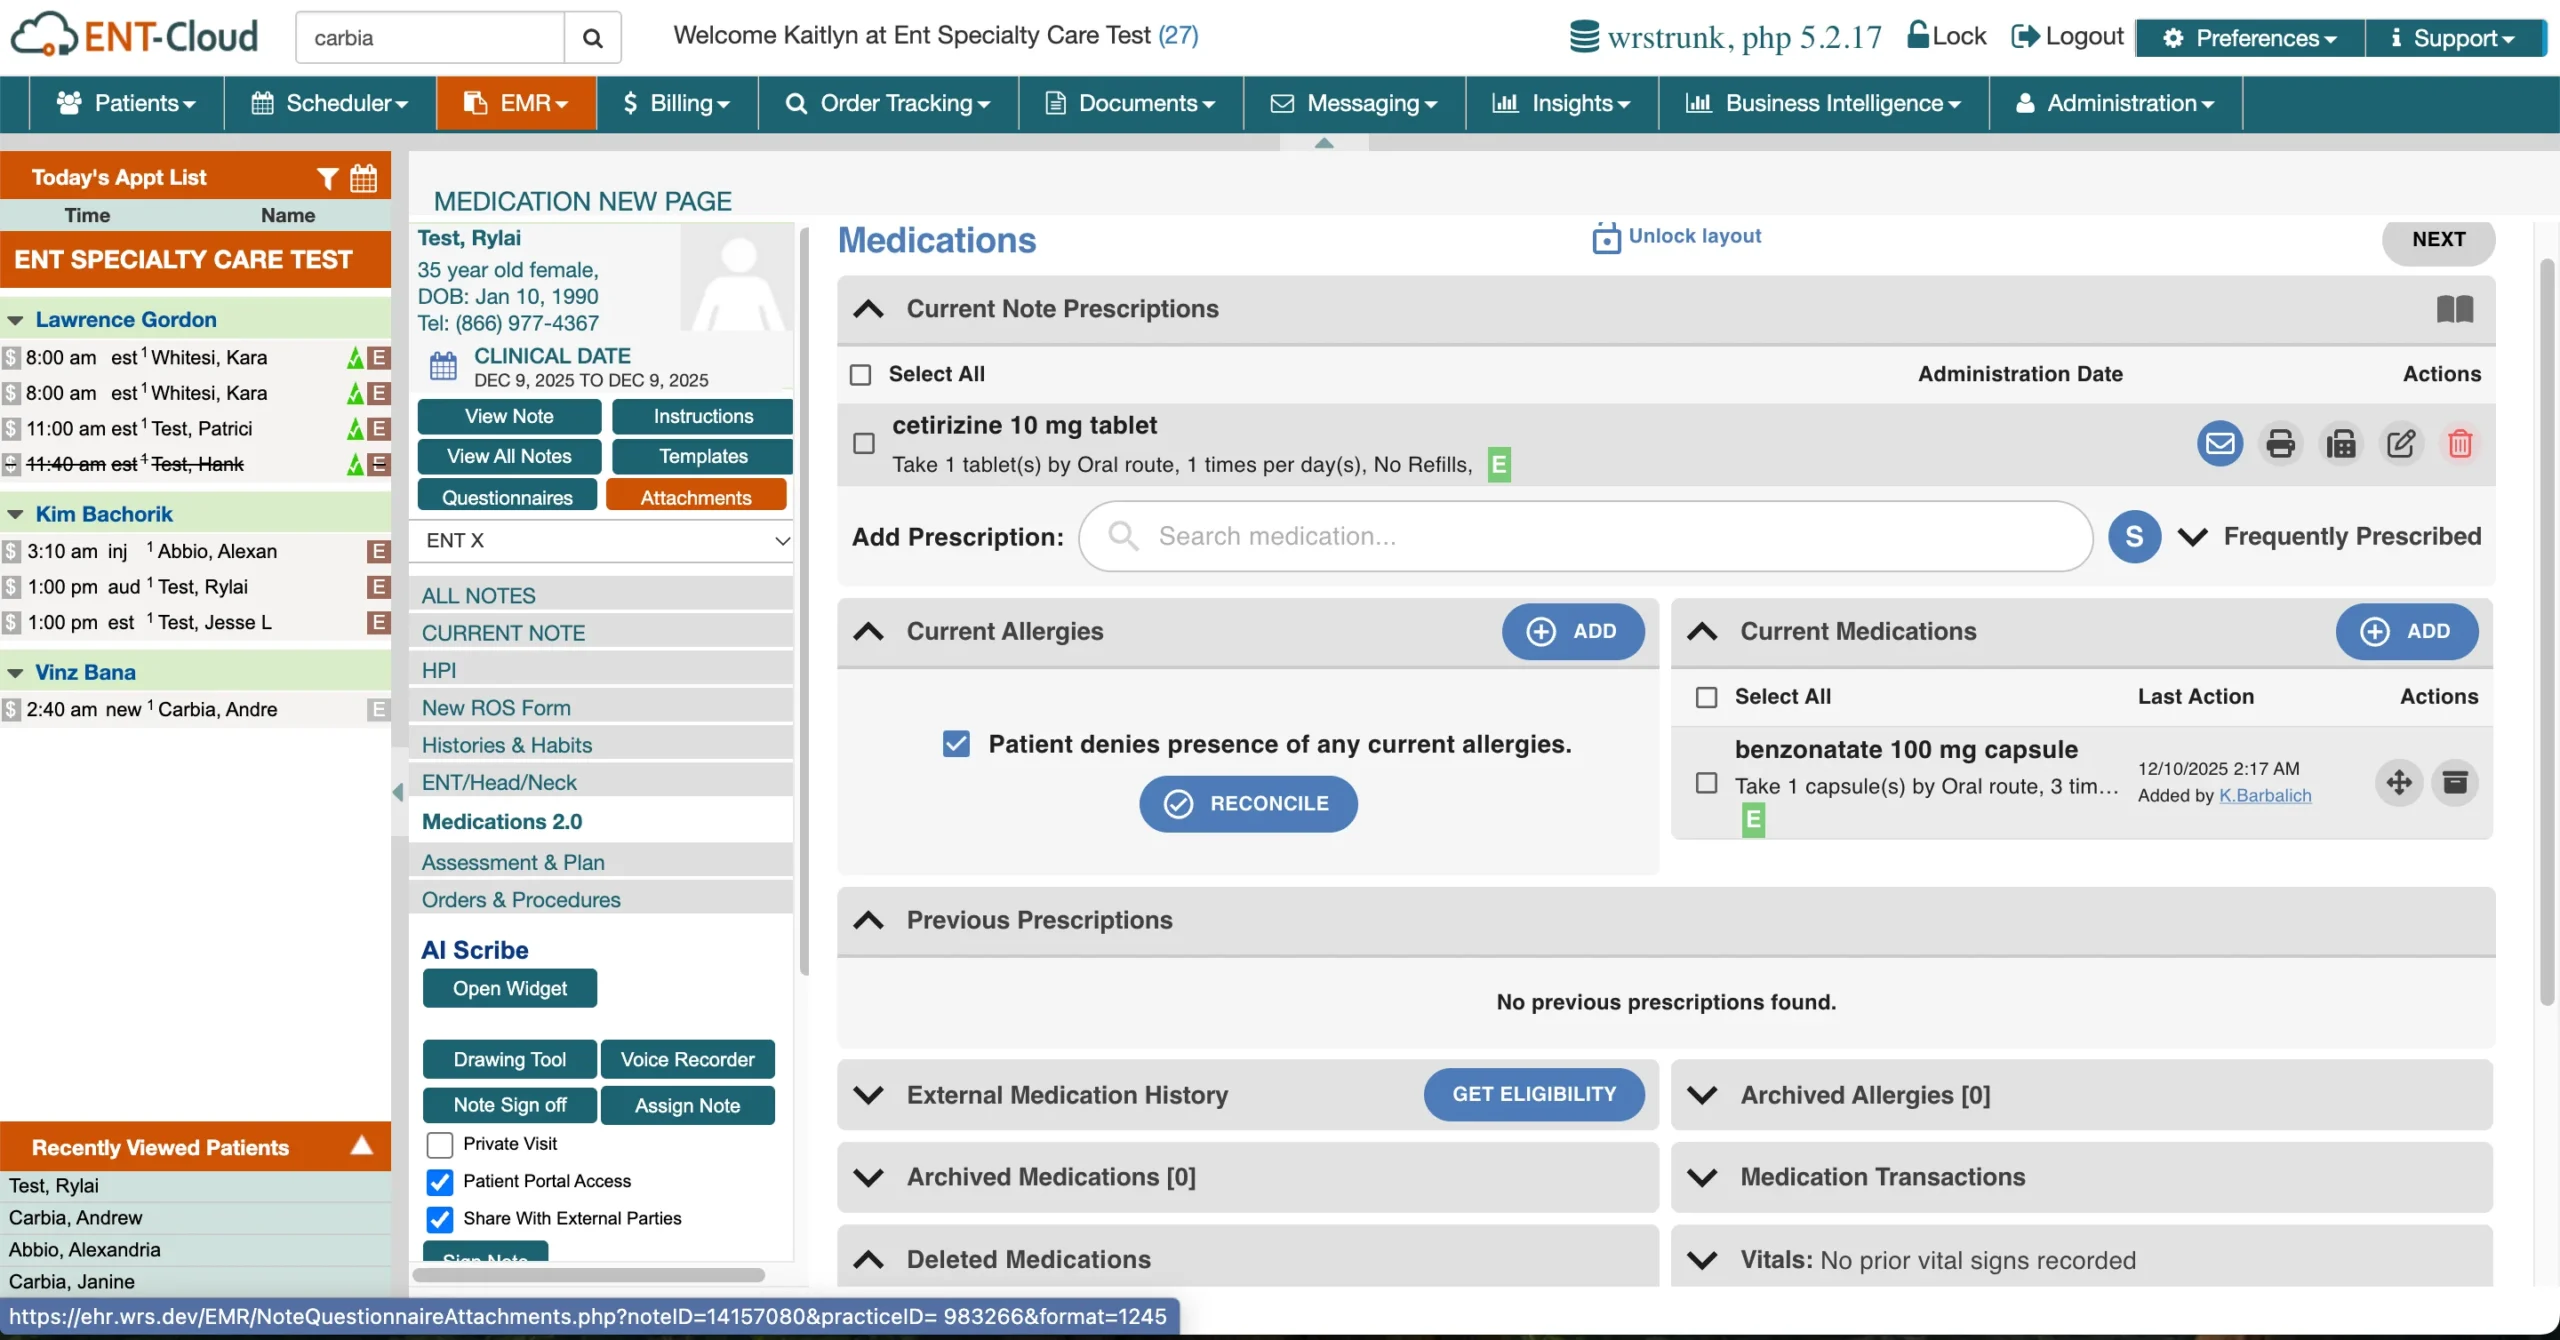Open the Billing menu
Screen dimensions: 2560x1340
(676, 103)
